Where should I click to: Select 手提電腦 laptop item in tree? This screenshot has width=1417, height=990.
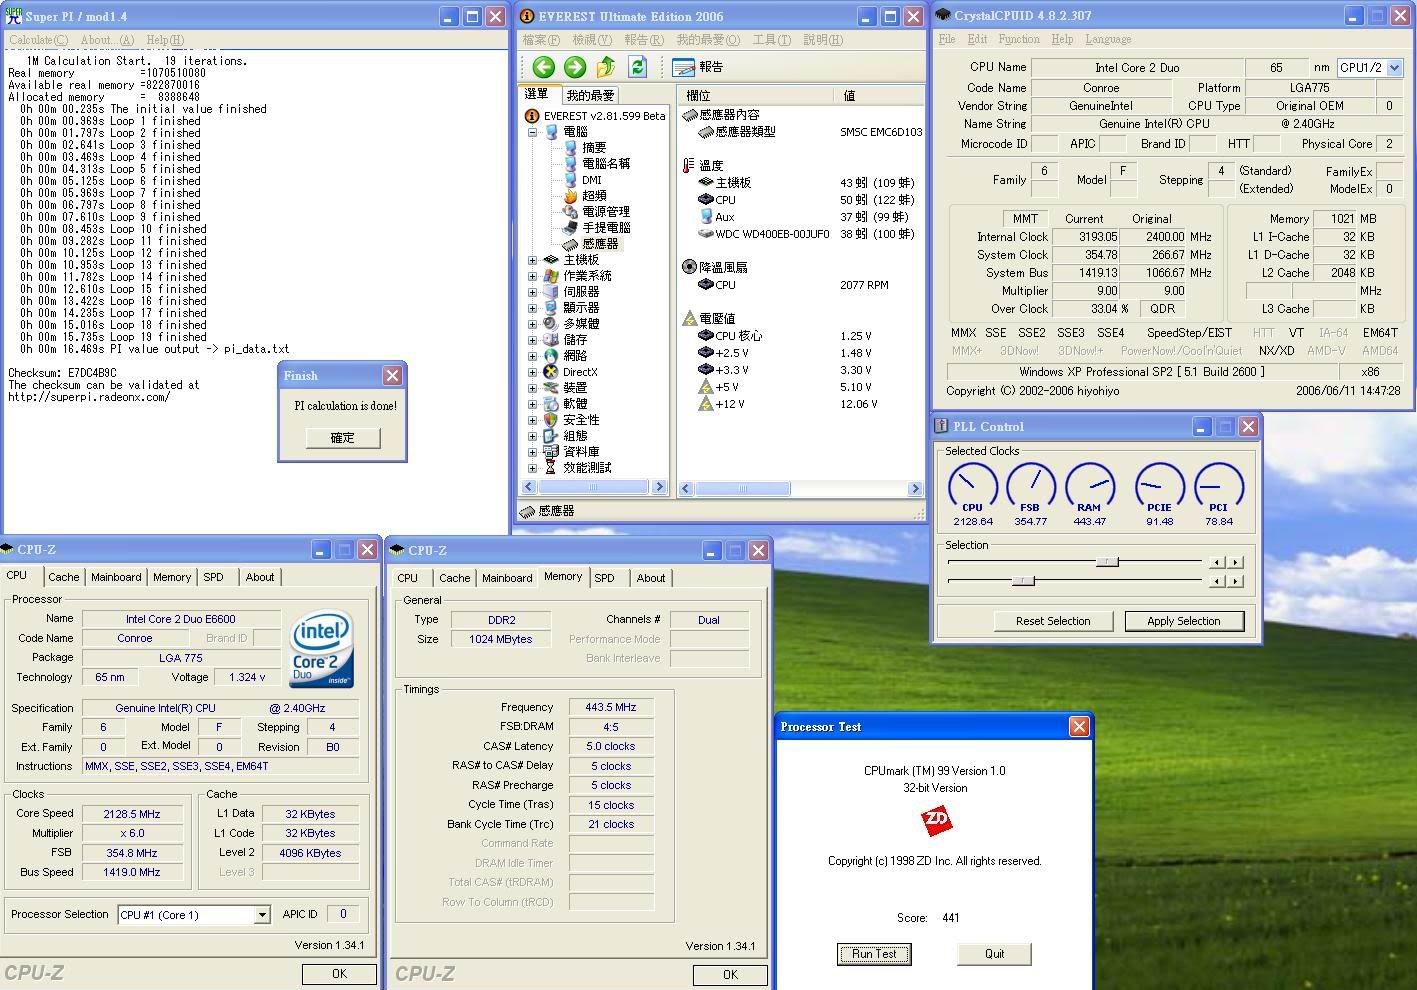606,228
